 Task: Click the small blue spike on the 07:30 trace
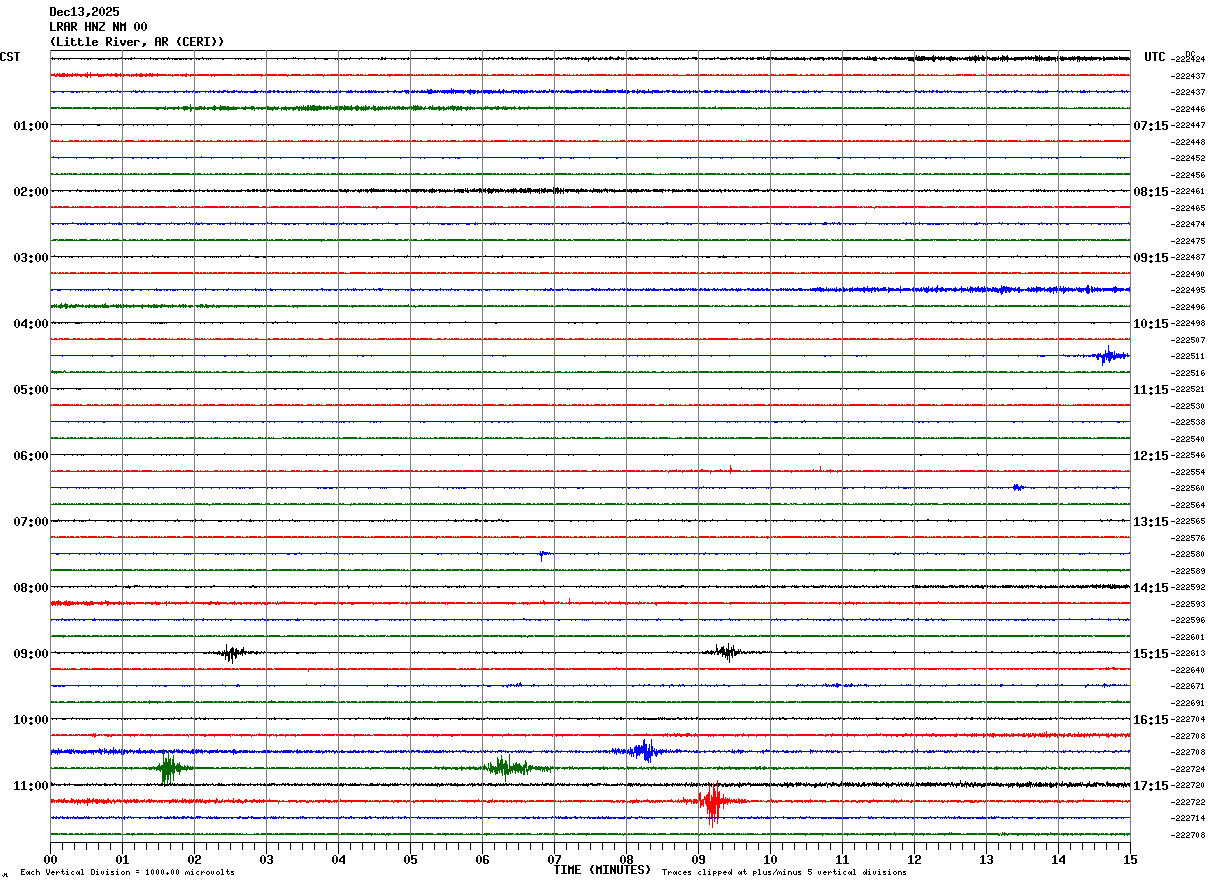point(543,554)
